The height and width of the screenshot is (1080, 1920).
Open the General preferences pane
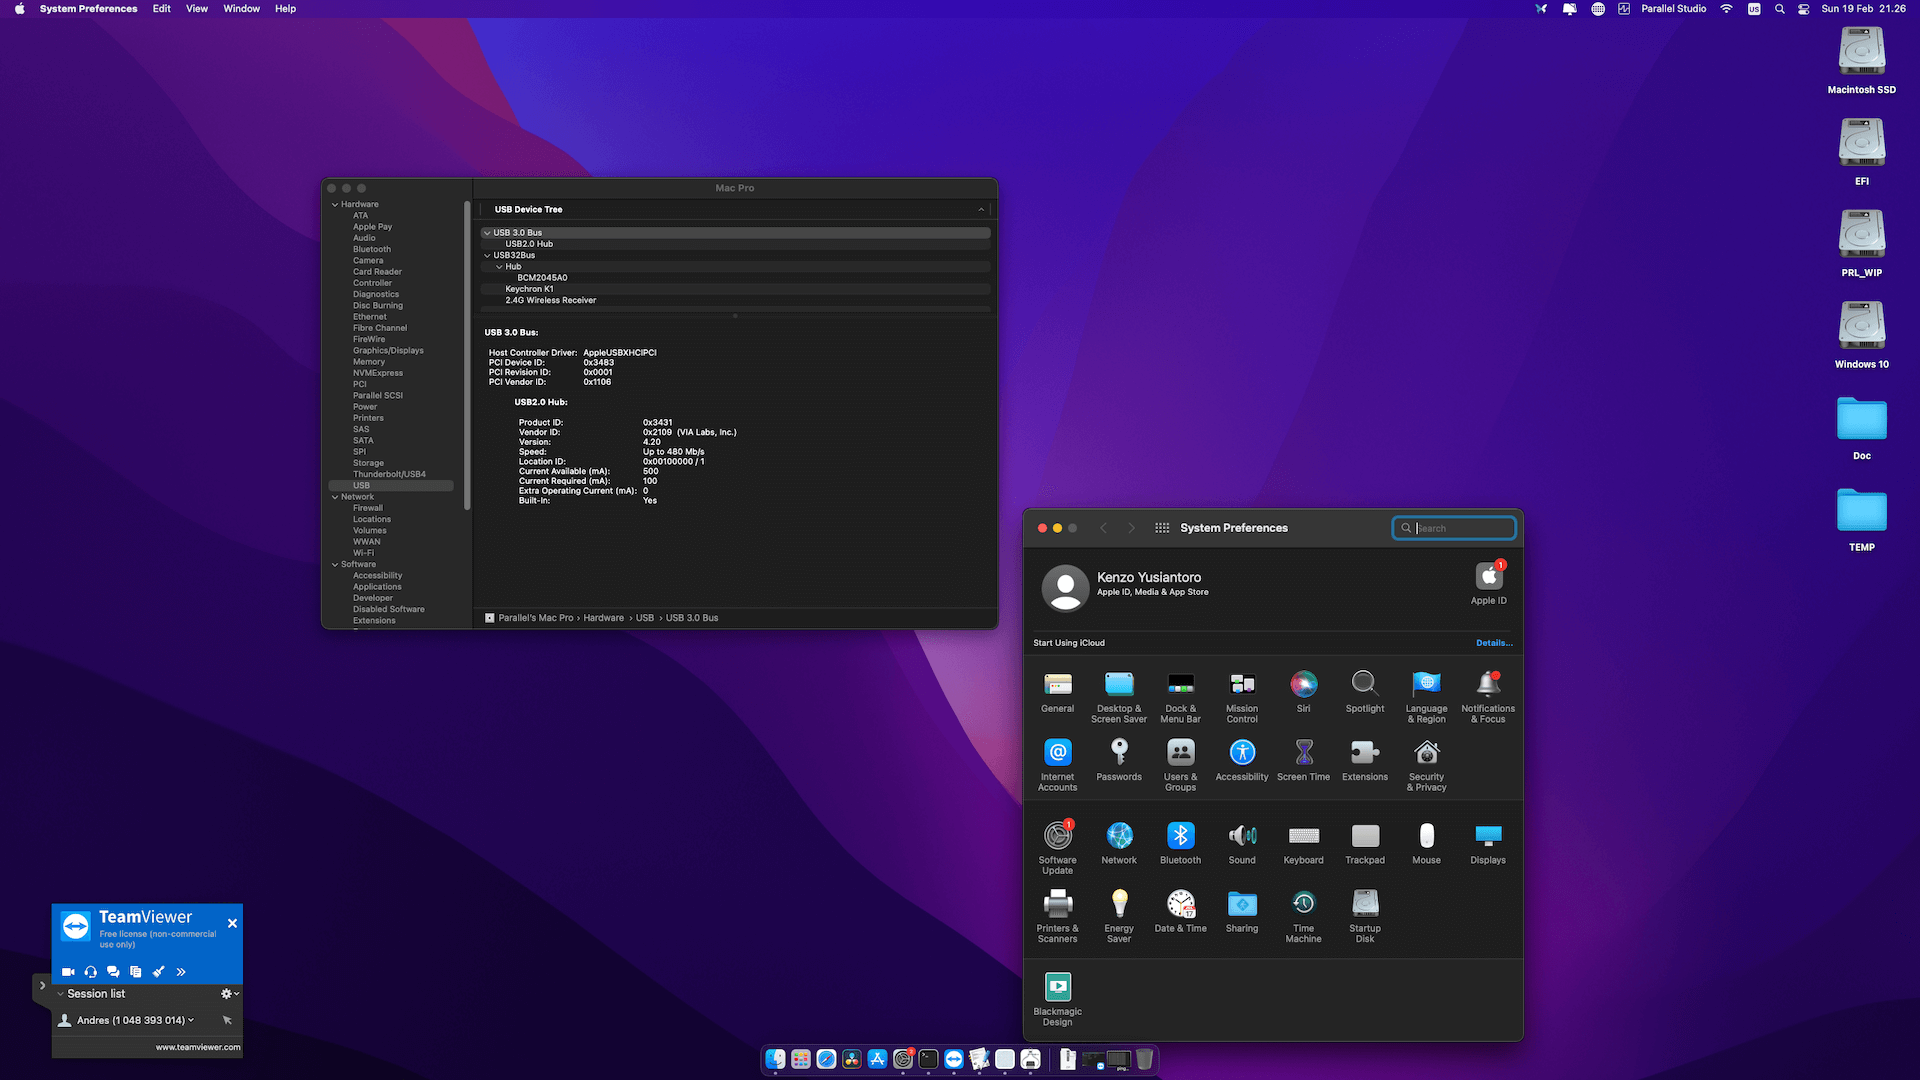(x=1057, y=692)
